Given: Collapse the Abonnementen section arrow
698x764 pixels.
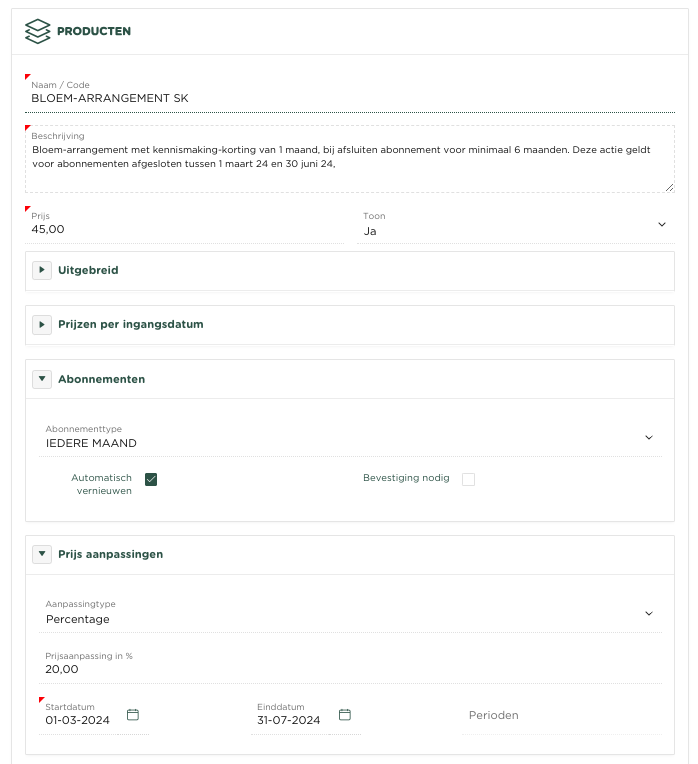Looking at the screenshot, I should 42,379.
